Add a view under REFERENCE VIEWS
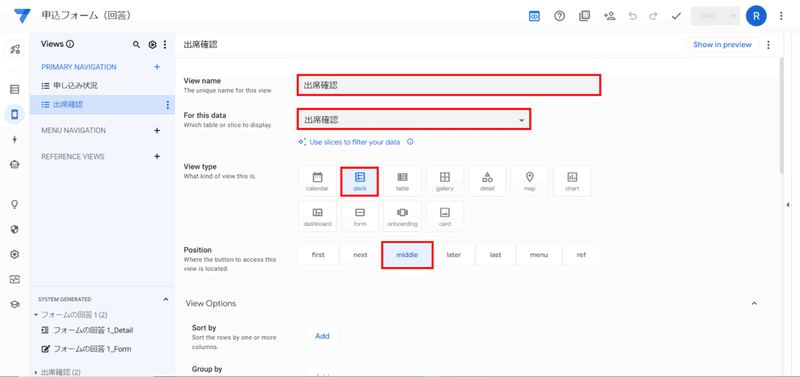Image resolution: width=800 pixels, height=377 pixels. (x=157, y=157)
